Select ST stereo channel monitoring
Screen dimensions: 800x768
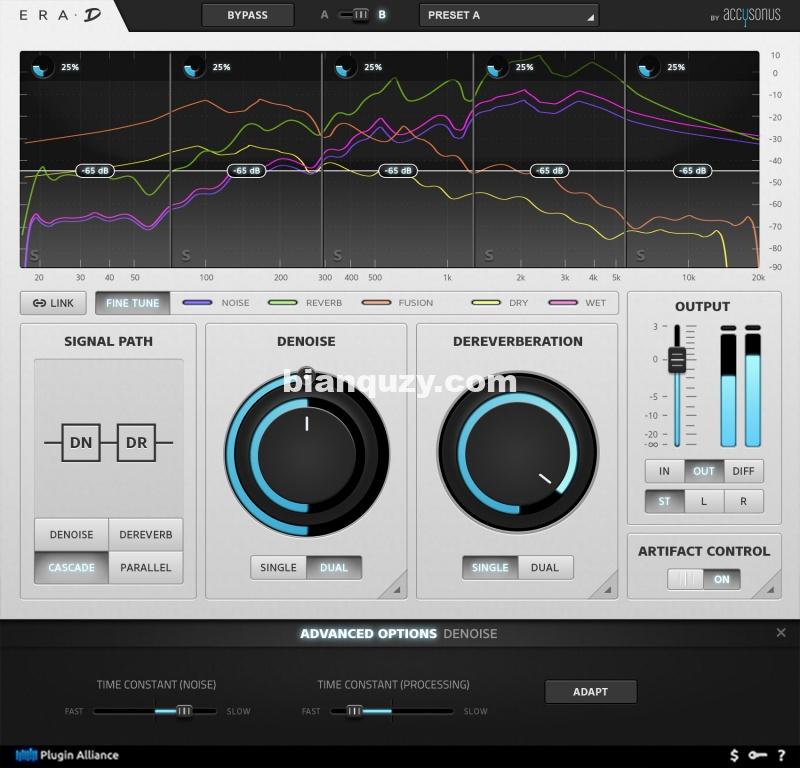click(664, 502)
